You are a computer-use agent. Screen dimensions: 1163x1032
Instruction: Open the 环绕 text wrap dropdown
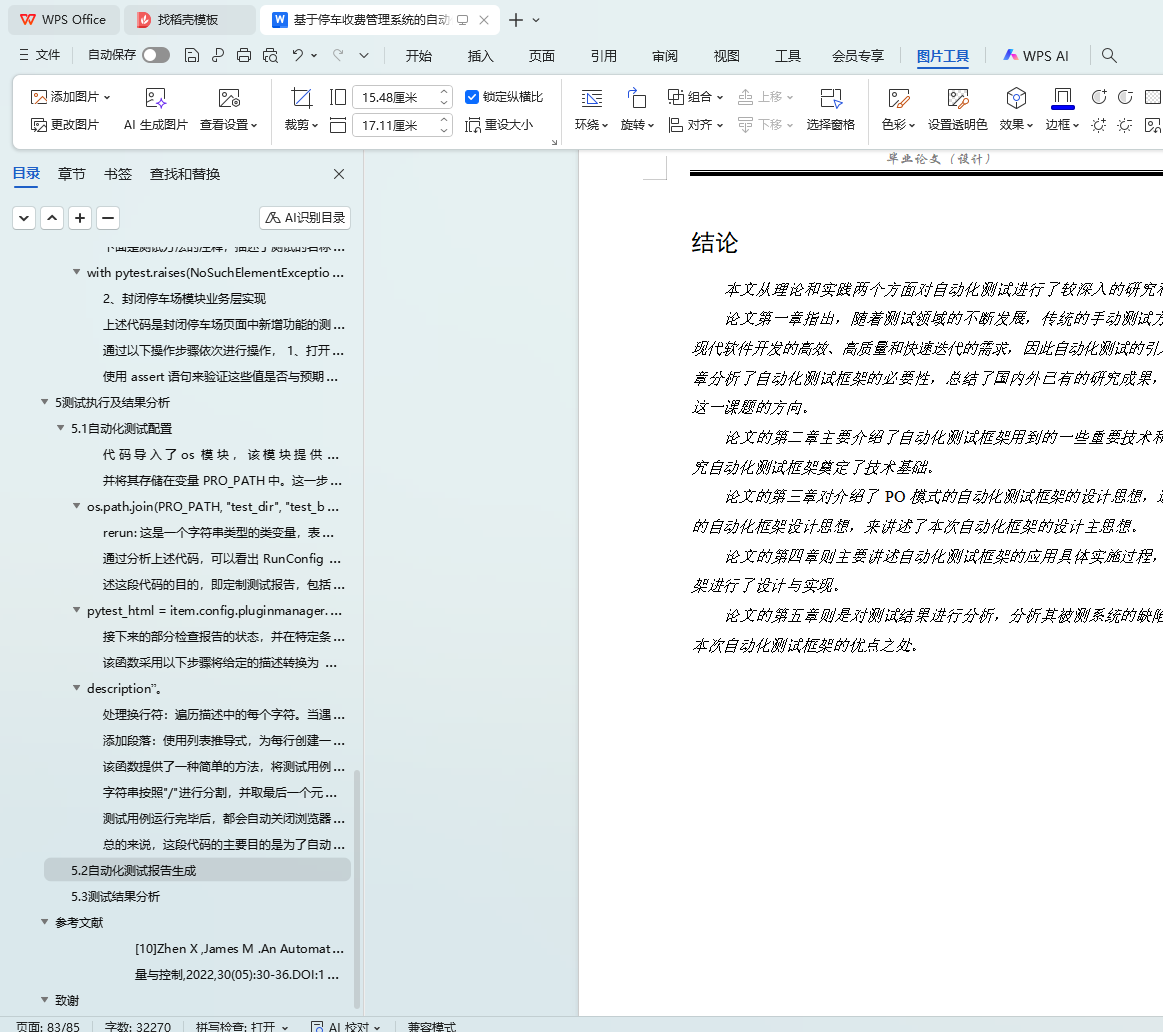(x=593, y=125)
